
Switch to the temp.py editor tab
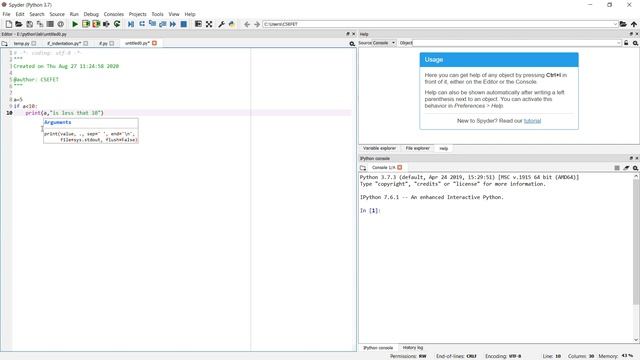point(22,43)
